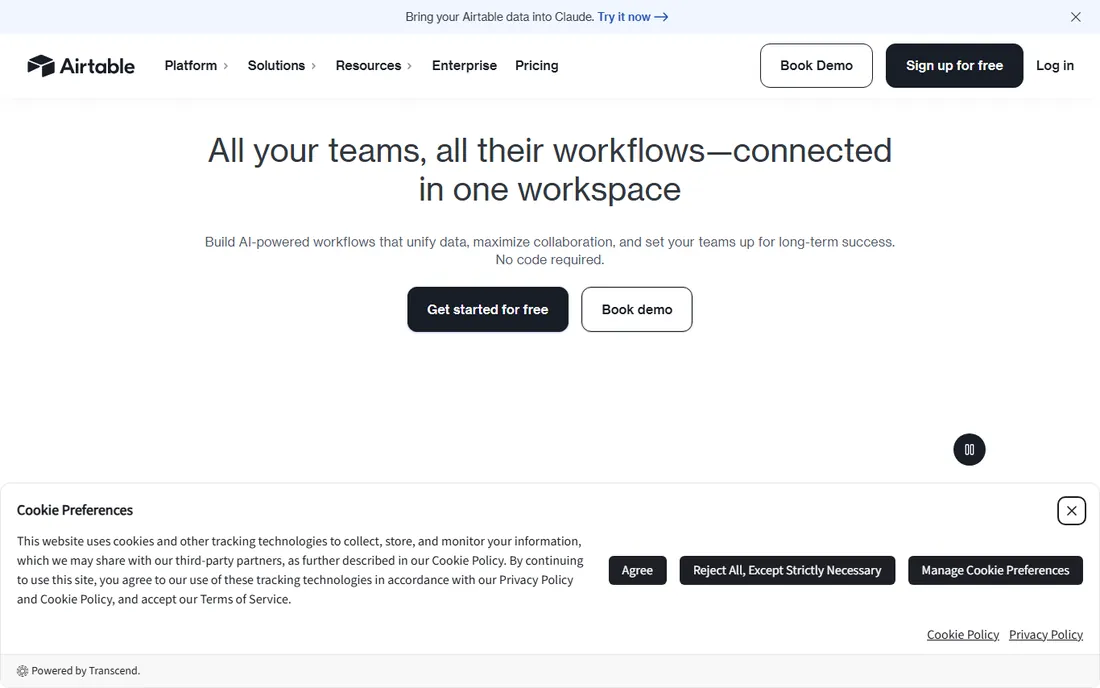
Task: Follow the Try it now link
Action: [x=632, y=17]
